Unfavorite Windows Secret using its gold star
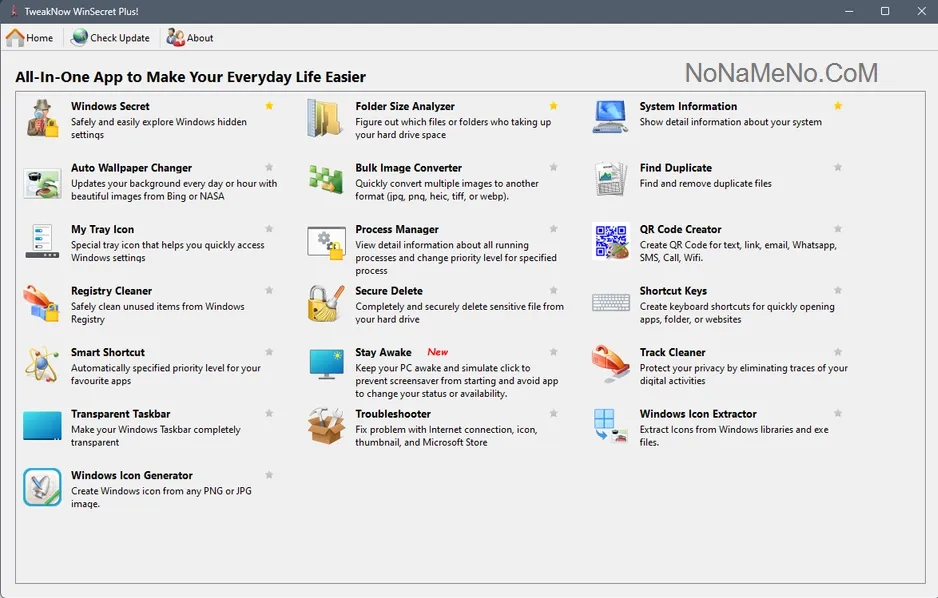 [269, 105]
